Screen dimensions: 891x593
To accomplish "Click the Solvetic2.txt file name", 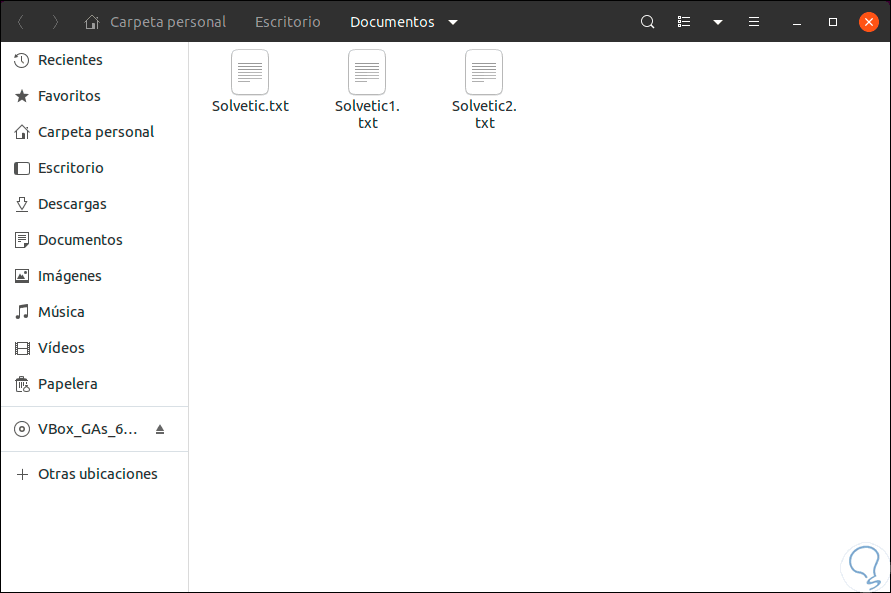I will click(x=484, y=114).
